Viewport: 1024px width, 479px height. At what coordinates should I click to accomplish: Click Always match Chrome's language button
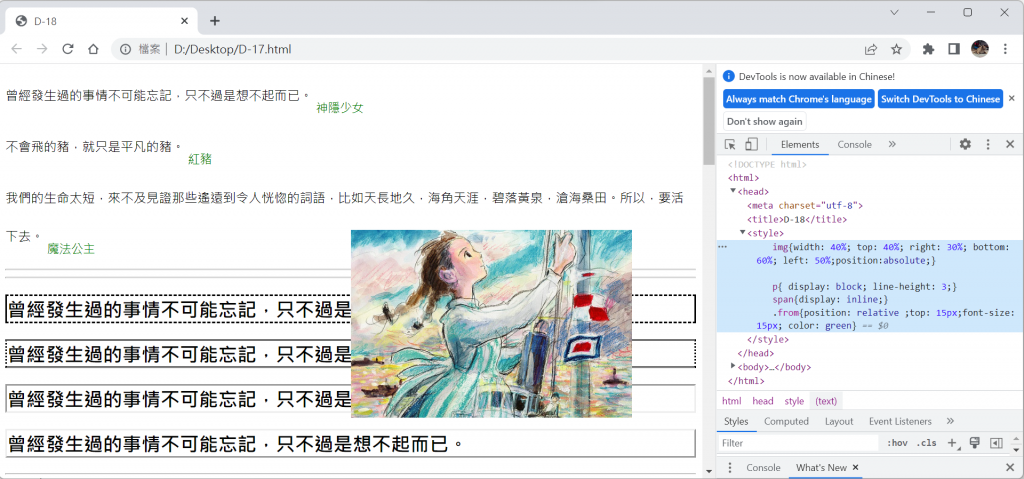coord(799,99)
